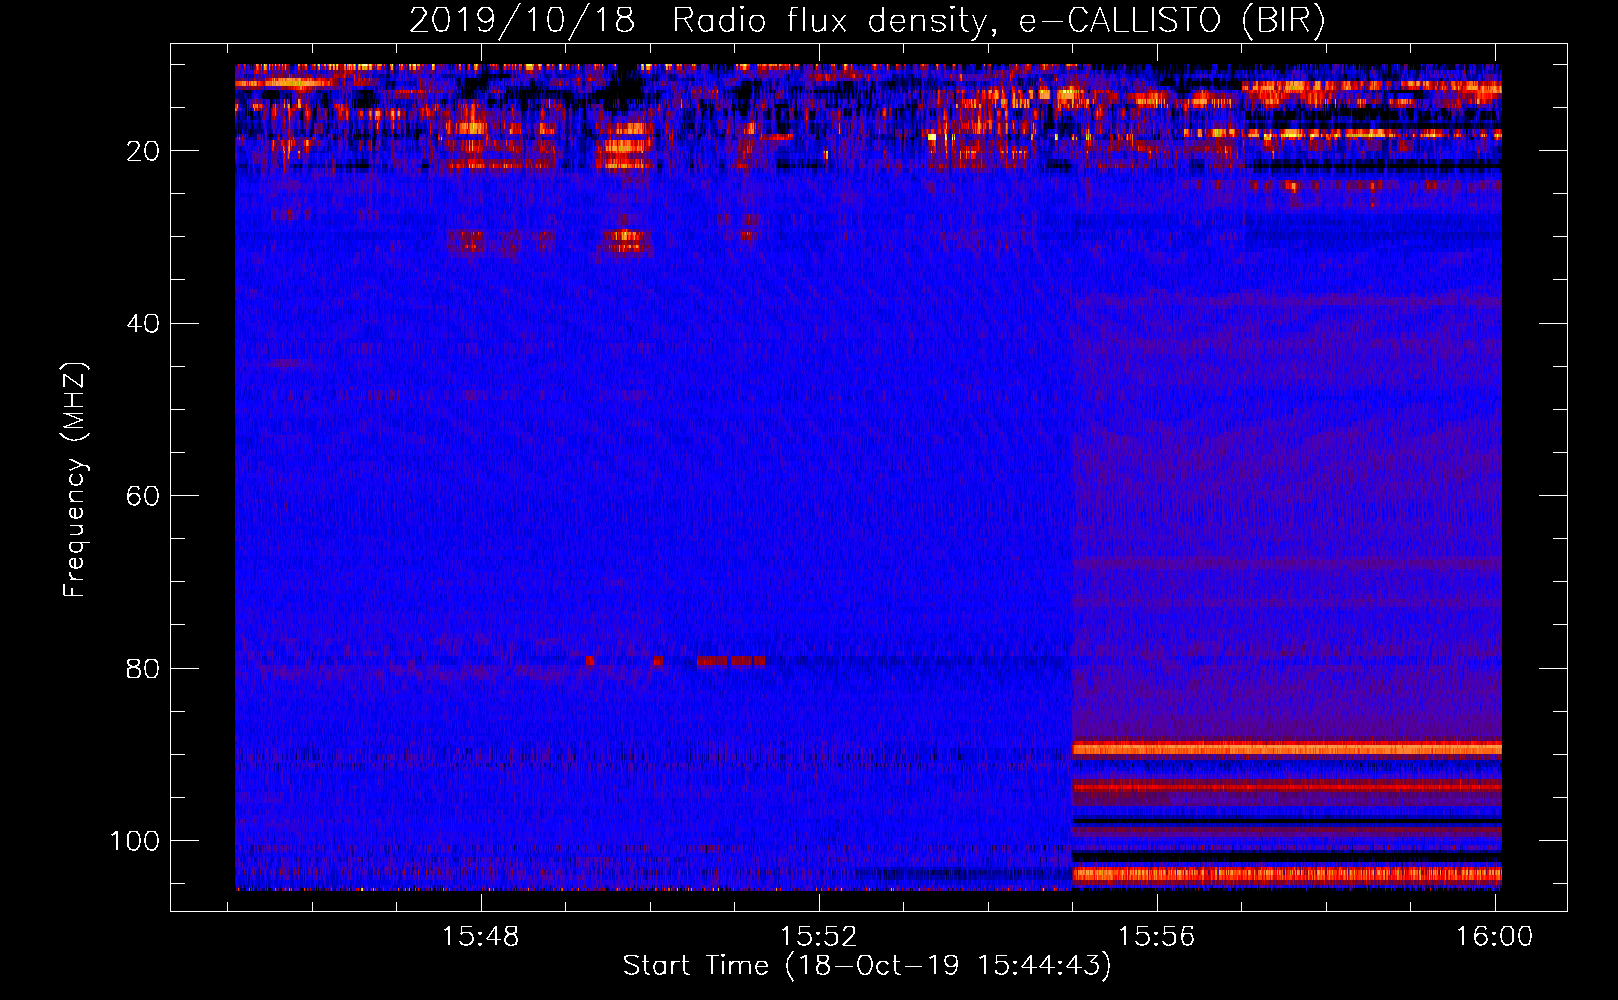Viewport: 1618px width, 1000px height.
Task: Click the time tick label '16:00'
Action: pyautogui.click(x=1494, y=937)
